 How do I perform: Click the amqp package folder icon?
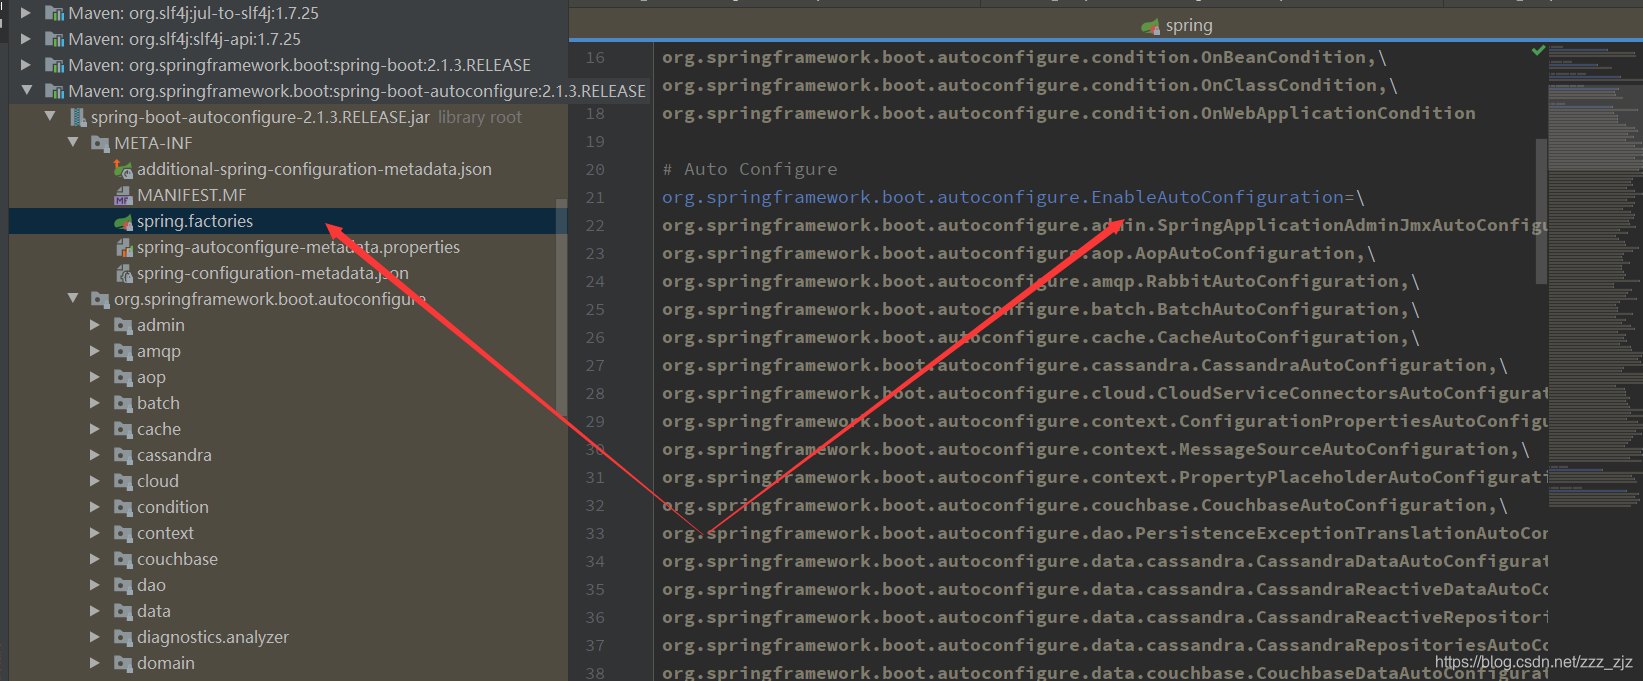tap(123, 351)
